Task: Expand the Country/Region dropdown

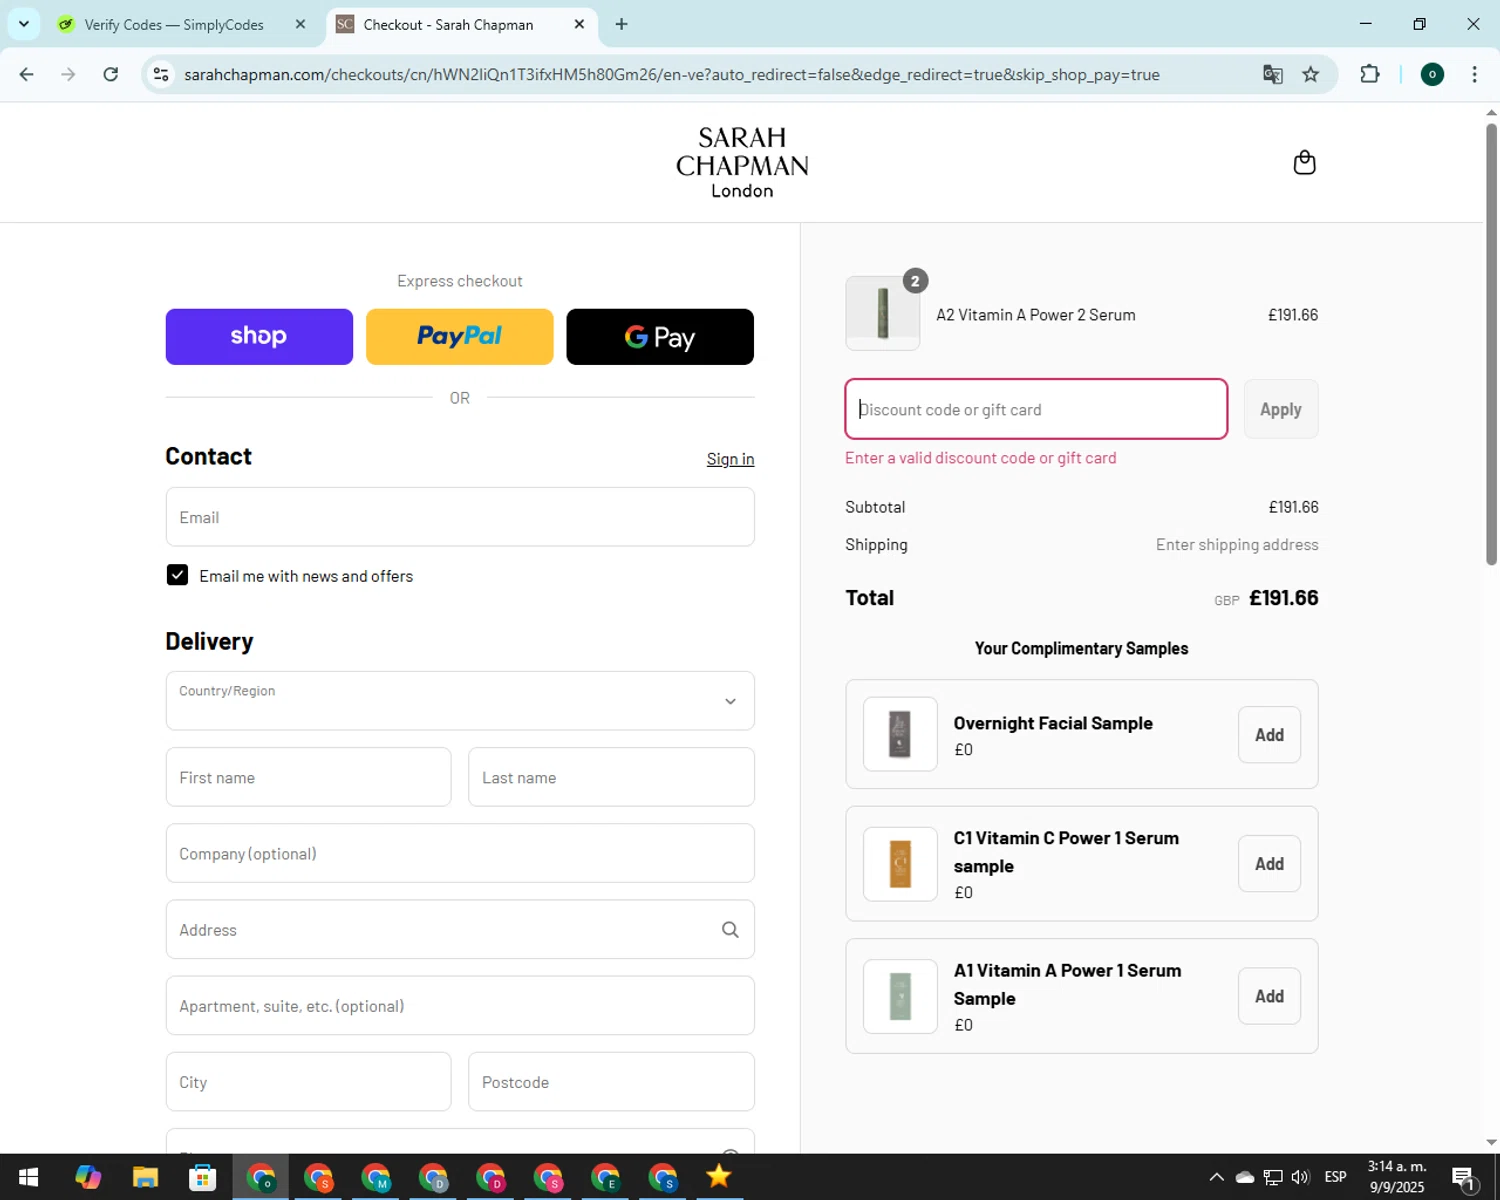Action: [x=460, y=701]
